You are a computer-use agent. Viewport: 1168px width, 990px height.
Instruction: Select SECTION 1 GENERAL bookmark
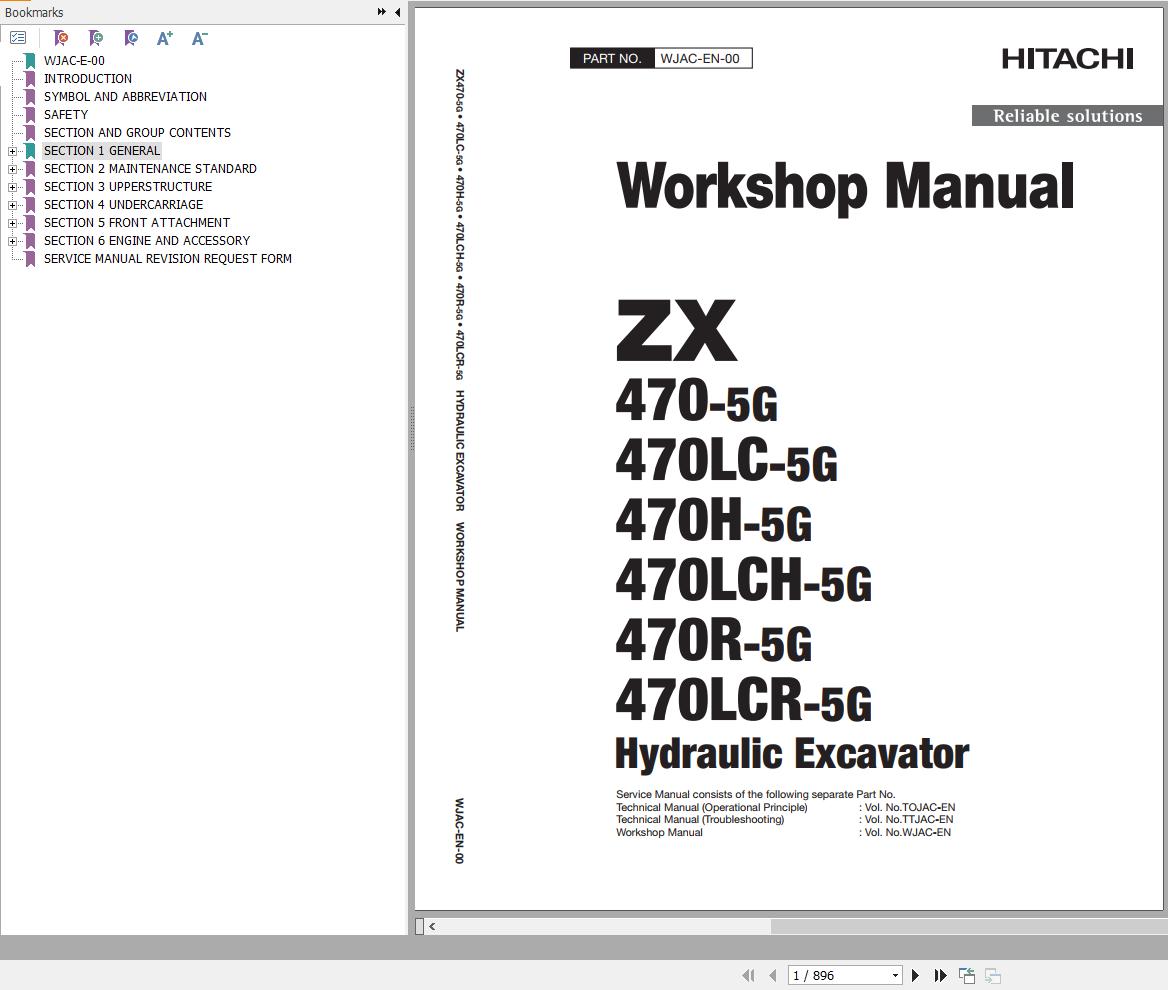pyautogui.click(x=101, y=150)
